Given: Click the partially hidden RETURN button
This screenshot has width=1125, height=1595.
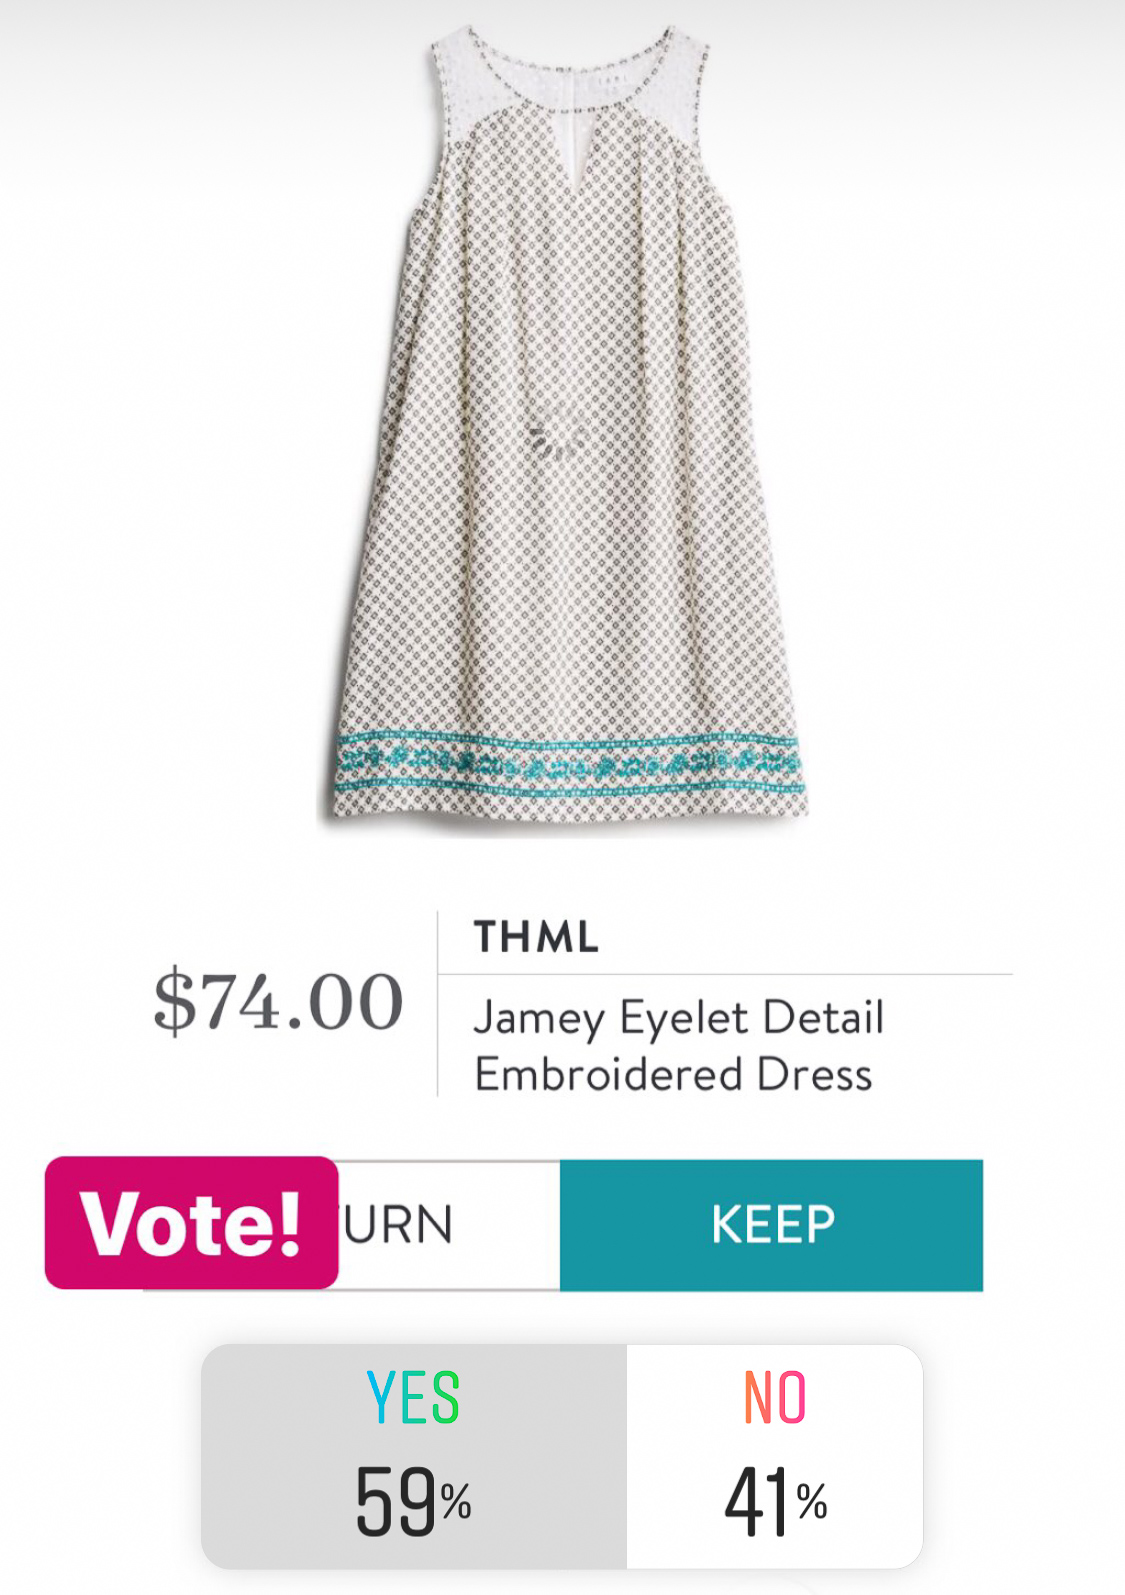Looking at the screenshot, I should pos(449,1225).
